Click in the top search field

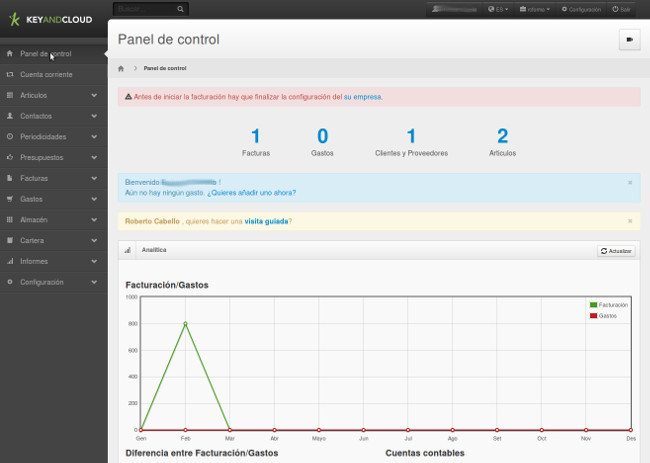[x=145, y=9]
